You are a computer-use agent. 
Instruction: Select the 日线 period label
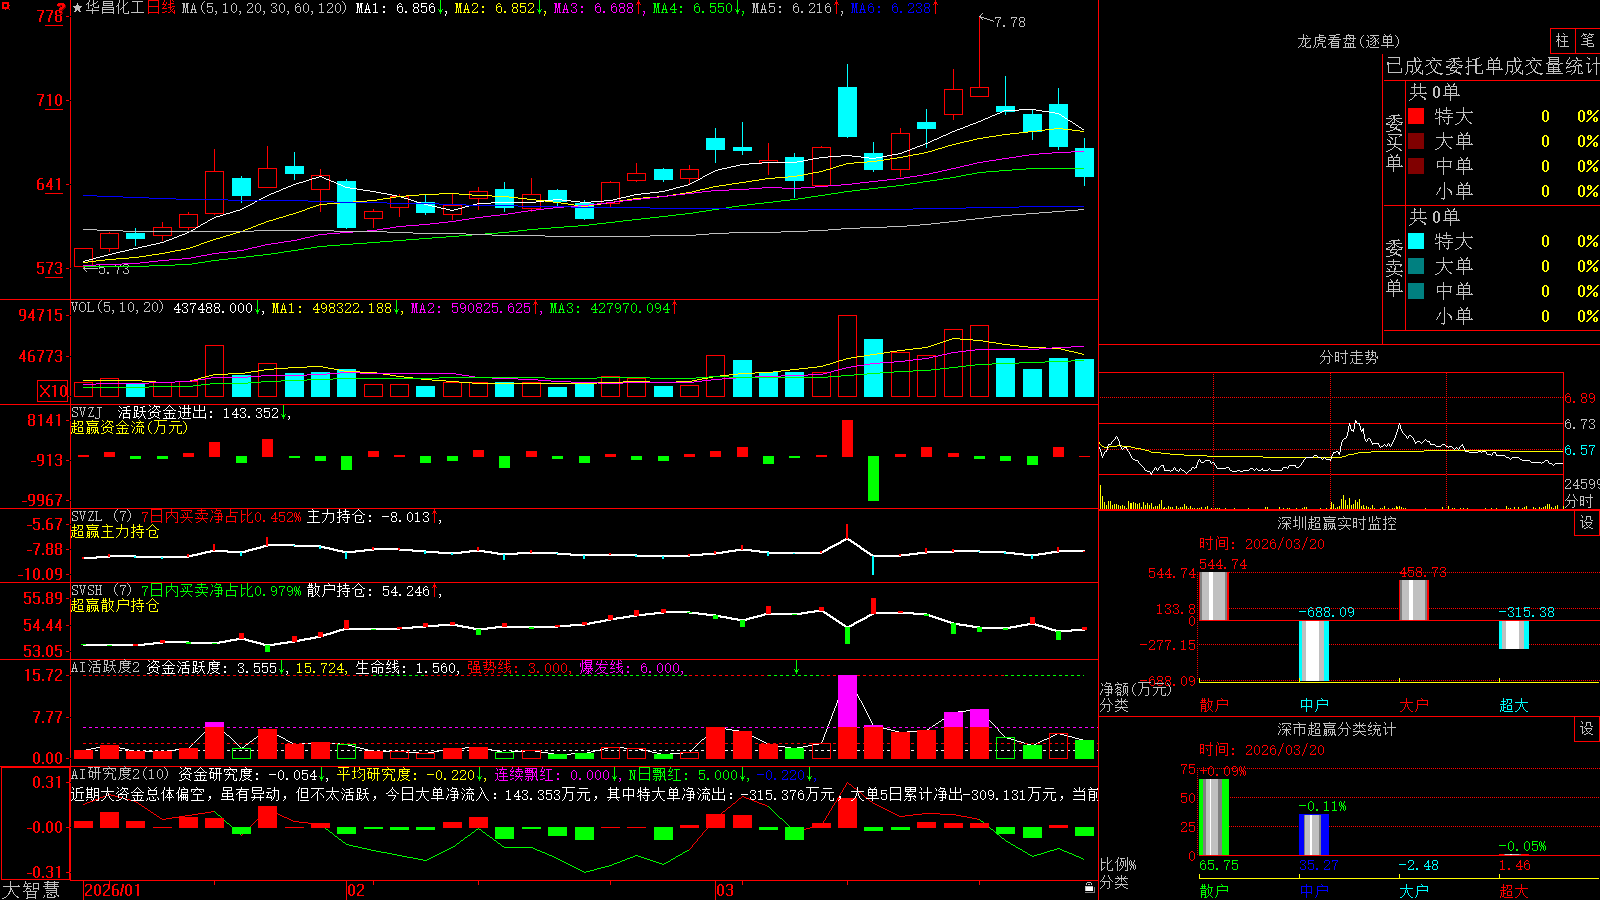point(161,8)
